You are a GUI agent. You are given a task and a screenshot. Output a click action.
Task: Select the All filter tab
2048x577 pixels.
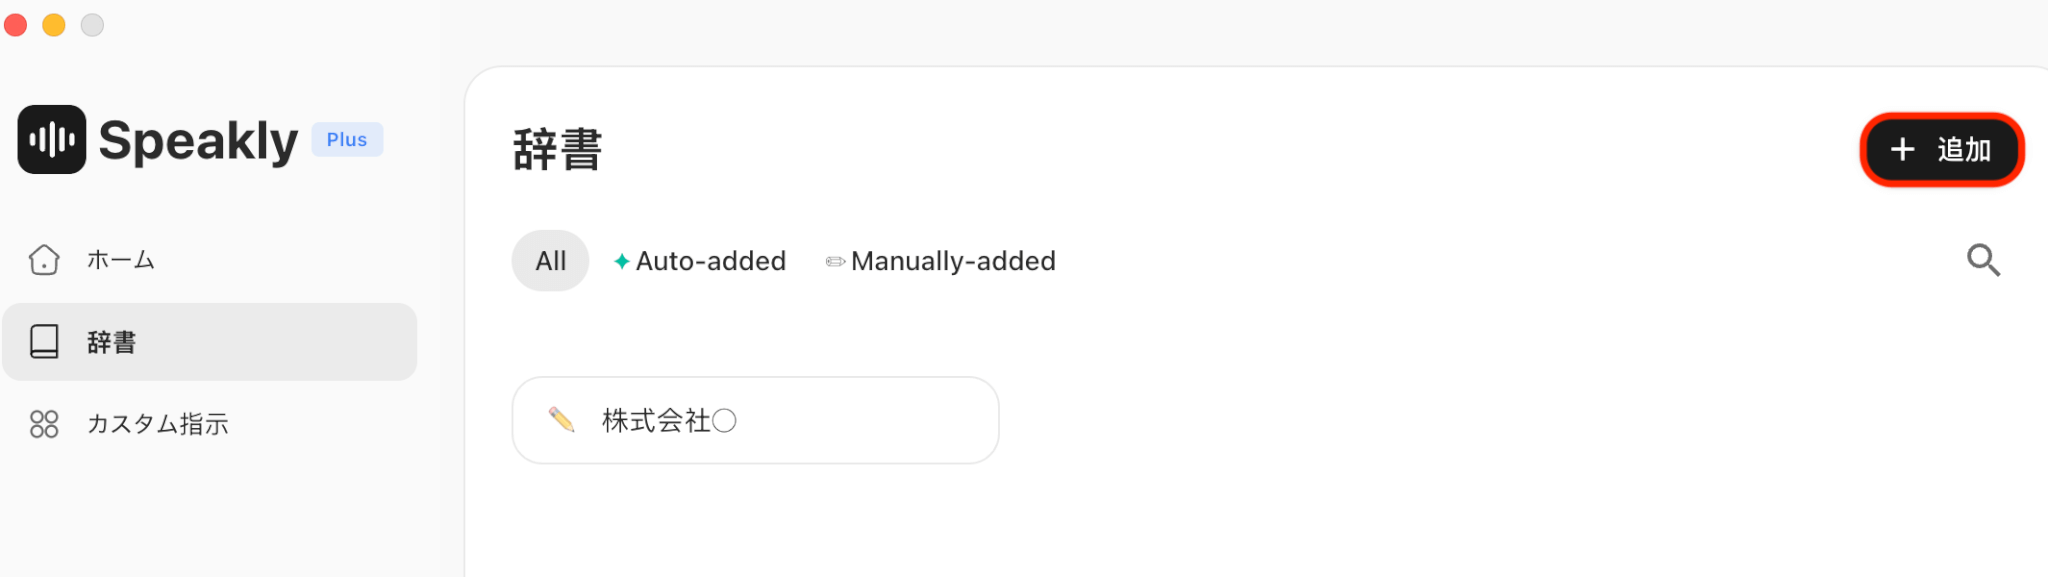coord(550,261)
